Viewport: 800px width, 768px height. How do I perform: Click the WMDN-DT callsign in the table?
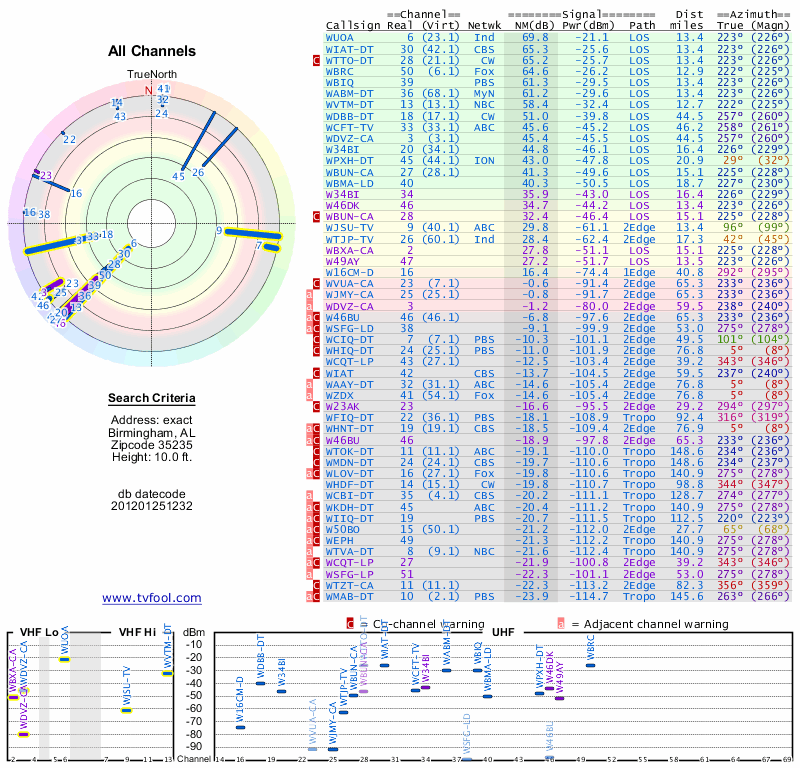click(x=350, y=463)
